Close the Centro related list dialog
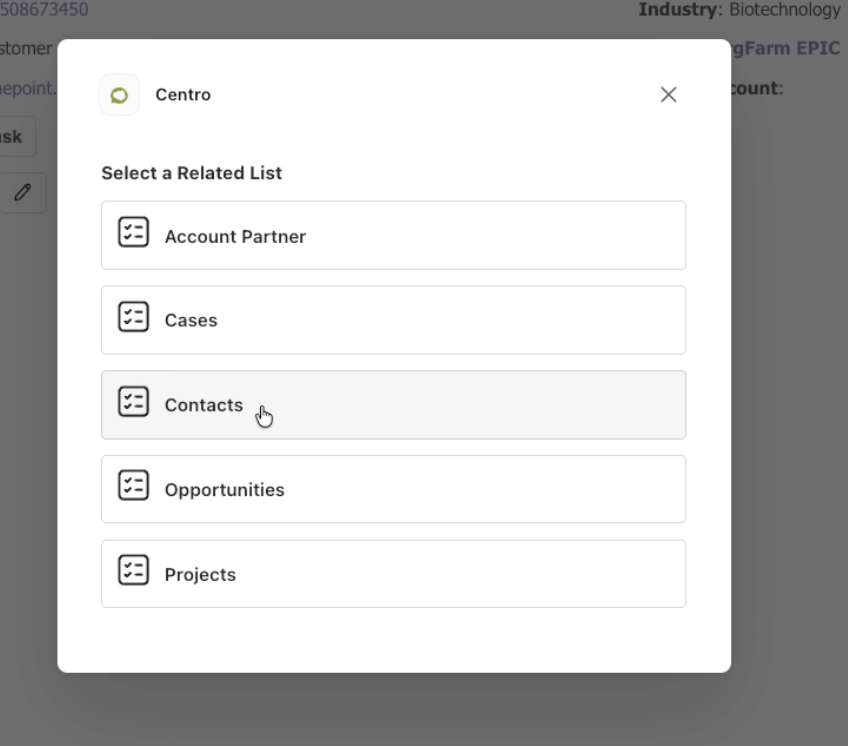Screen dimensions: 848x746 (x=668, y=95)
